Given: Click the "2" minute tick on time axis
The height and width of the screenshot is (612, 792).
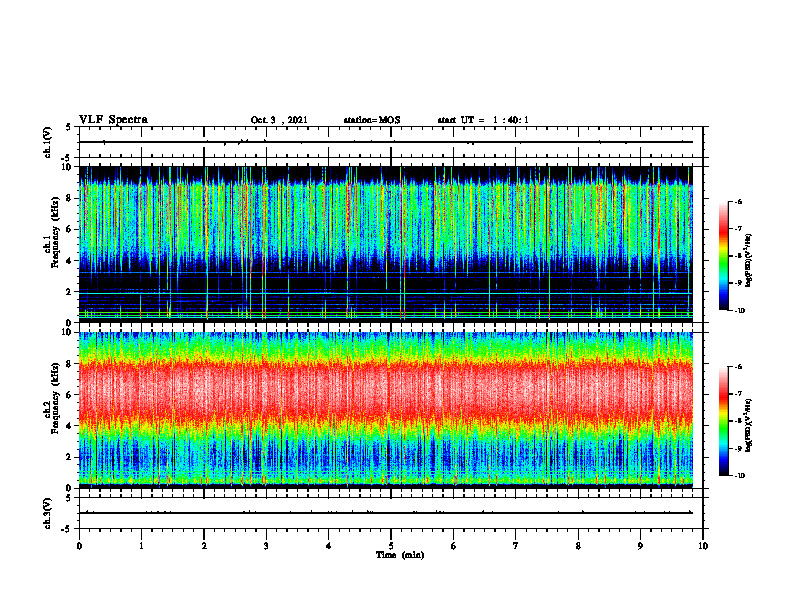Looking at the screenshot, I should click(x=204, y=546).
